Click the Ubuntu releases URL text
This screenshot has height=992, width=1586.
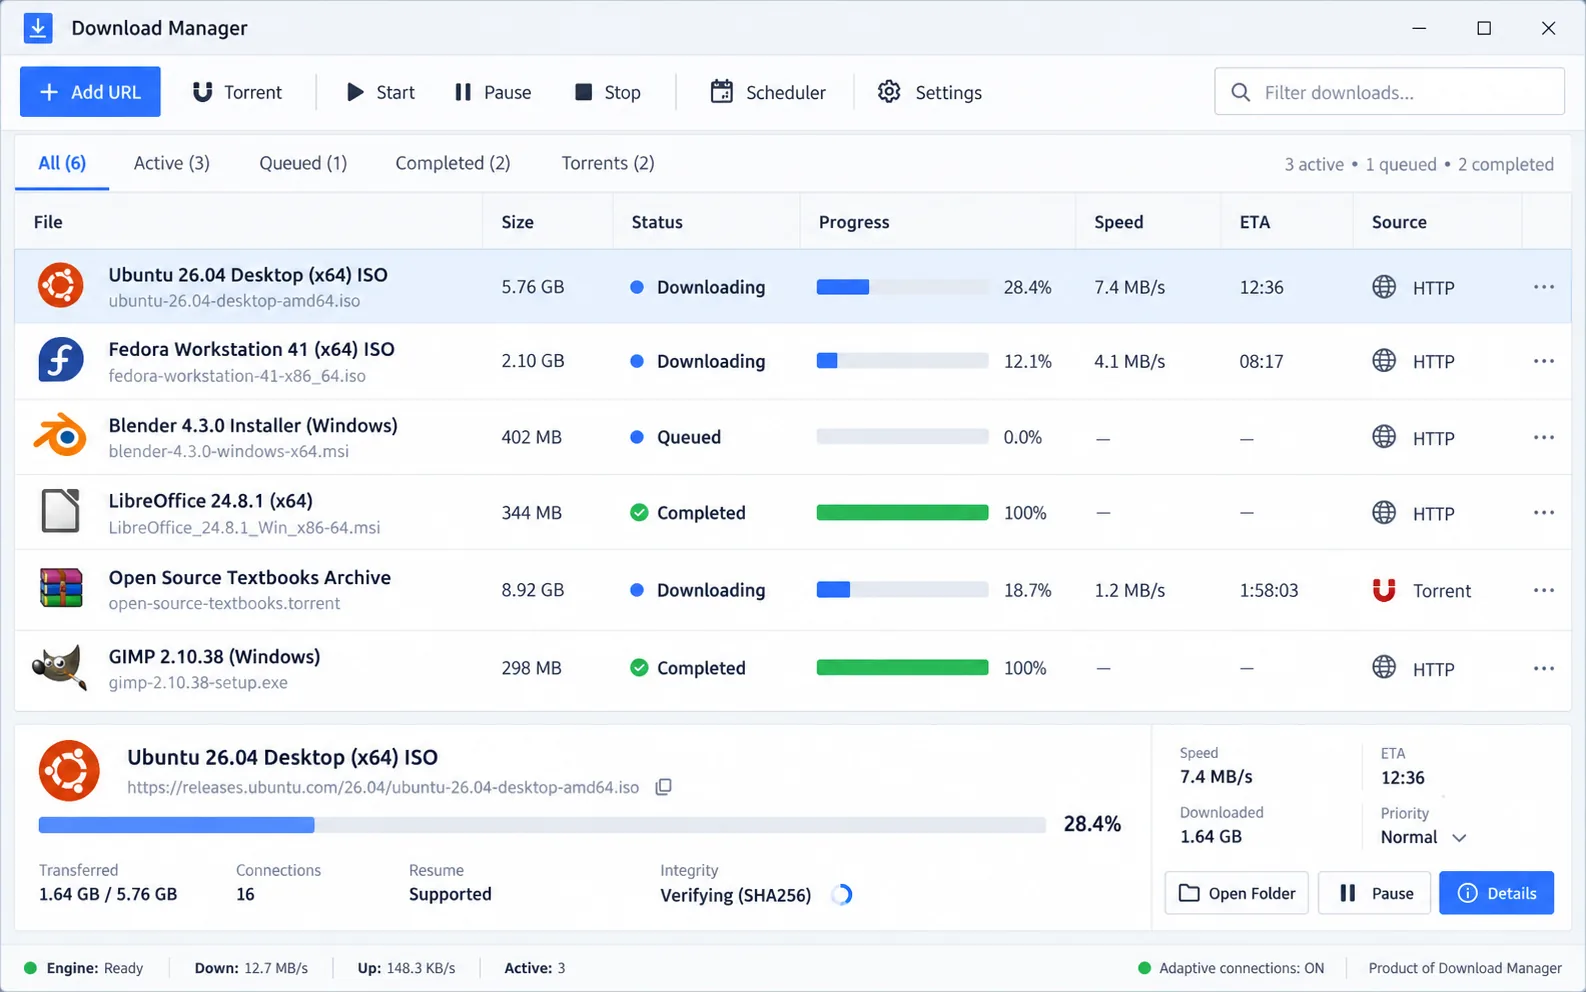[x=383, y=787]
